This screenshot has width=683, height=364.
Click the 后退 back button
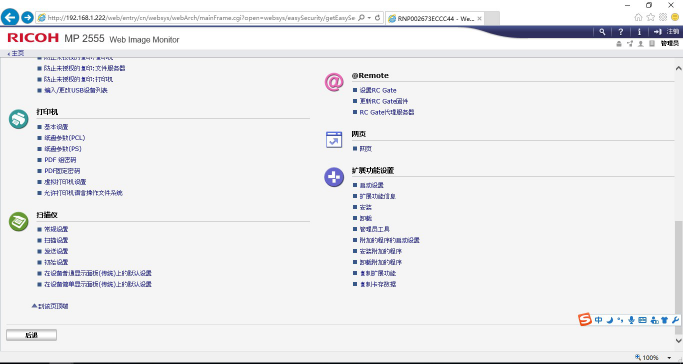31,335
